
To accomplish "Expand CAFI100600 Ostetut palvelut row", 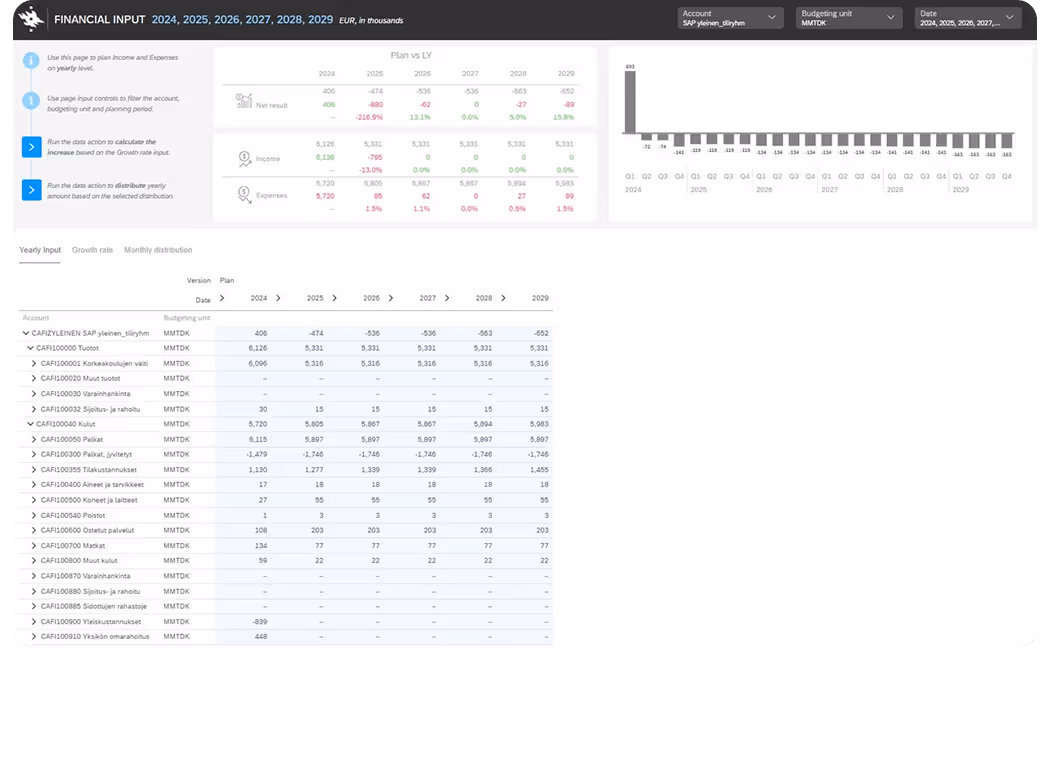I will pyautogui.click(x=34, y=530).
